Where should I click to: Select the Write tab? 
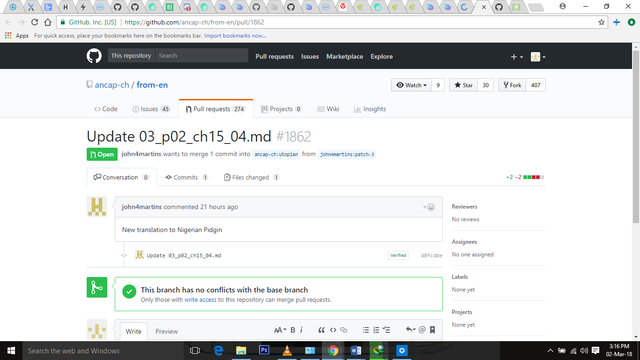[x=133, y=331]
